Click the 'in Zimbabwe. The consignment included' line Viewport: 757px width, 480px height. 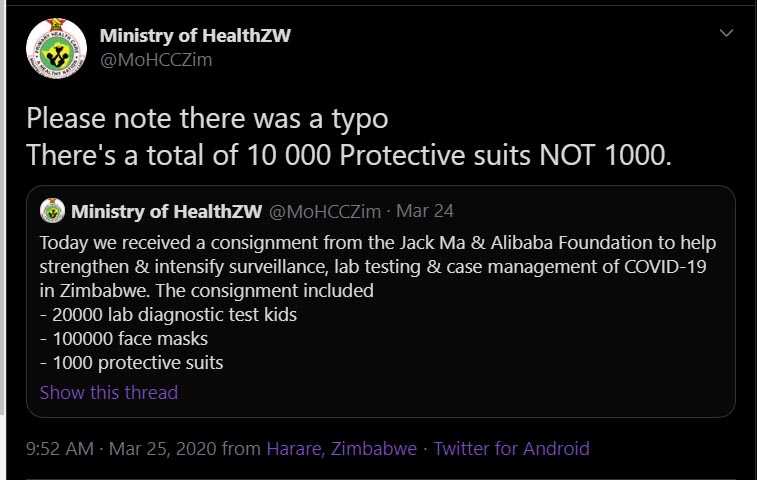pos(206,291)
